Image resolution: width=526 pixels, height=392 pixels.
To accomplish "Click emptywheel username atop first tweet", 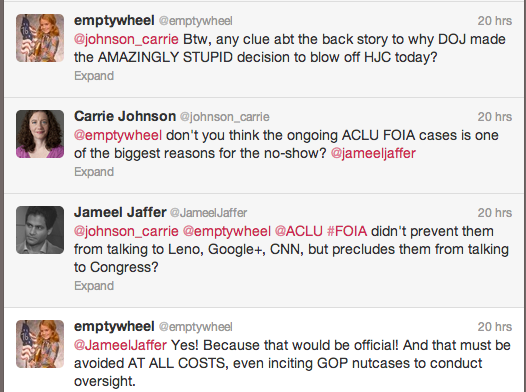I will point(114,21).
